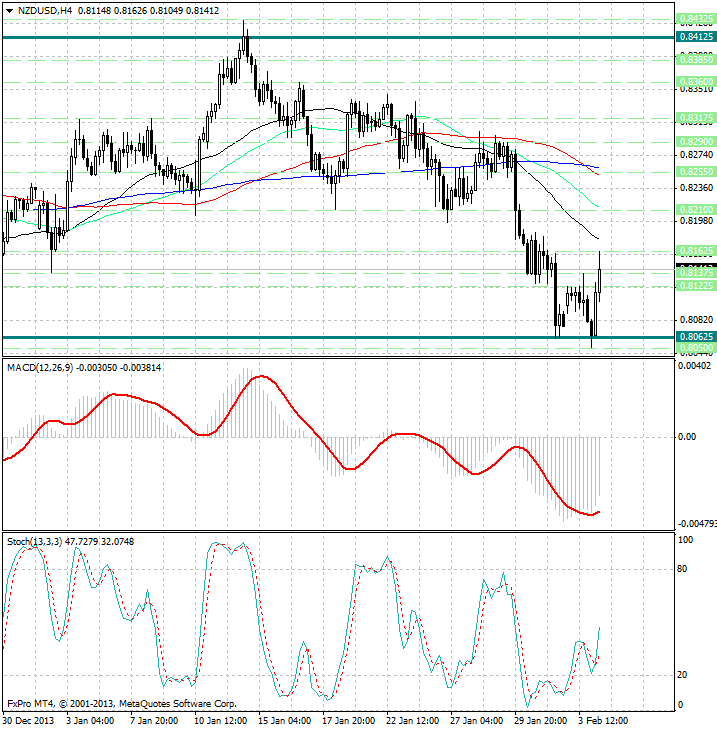717x729 pixels.
Task: Click the 3 Jan 04:00 date label
Action: (x=90, y=721)
